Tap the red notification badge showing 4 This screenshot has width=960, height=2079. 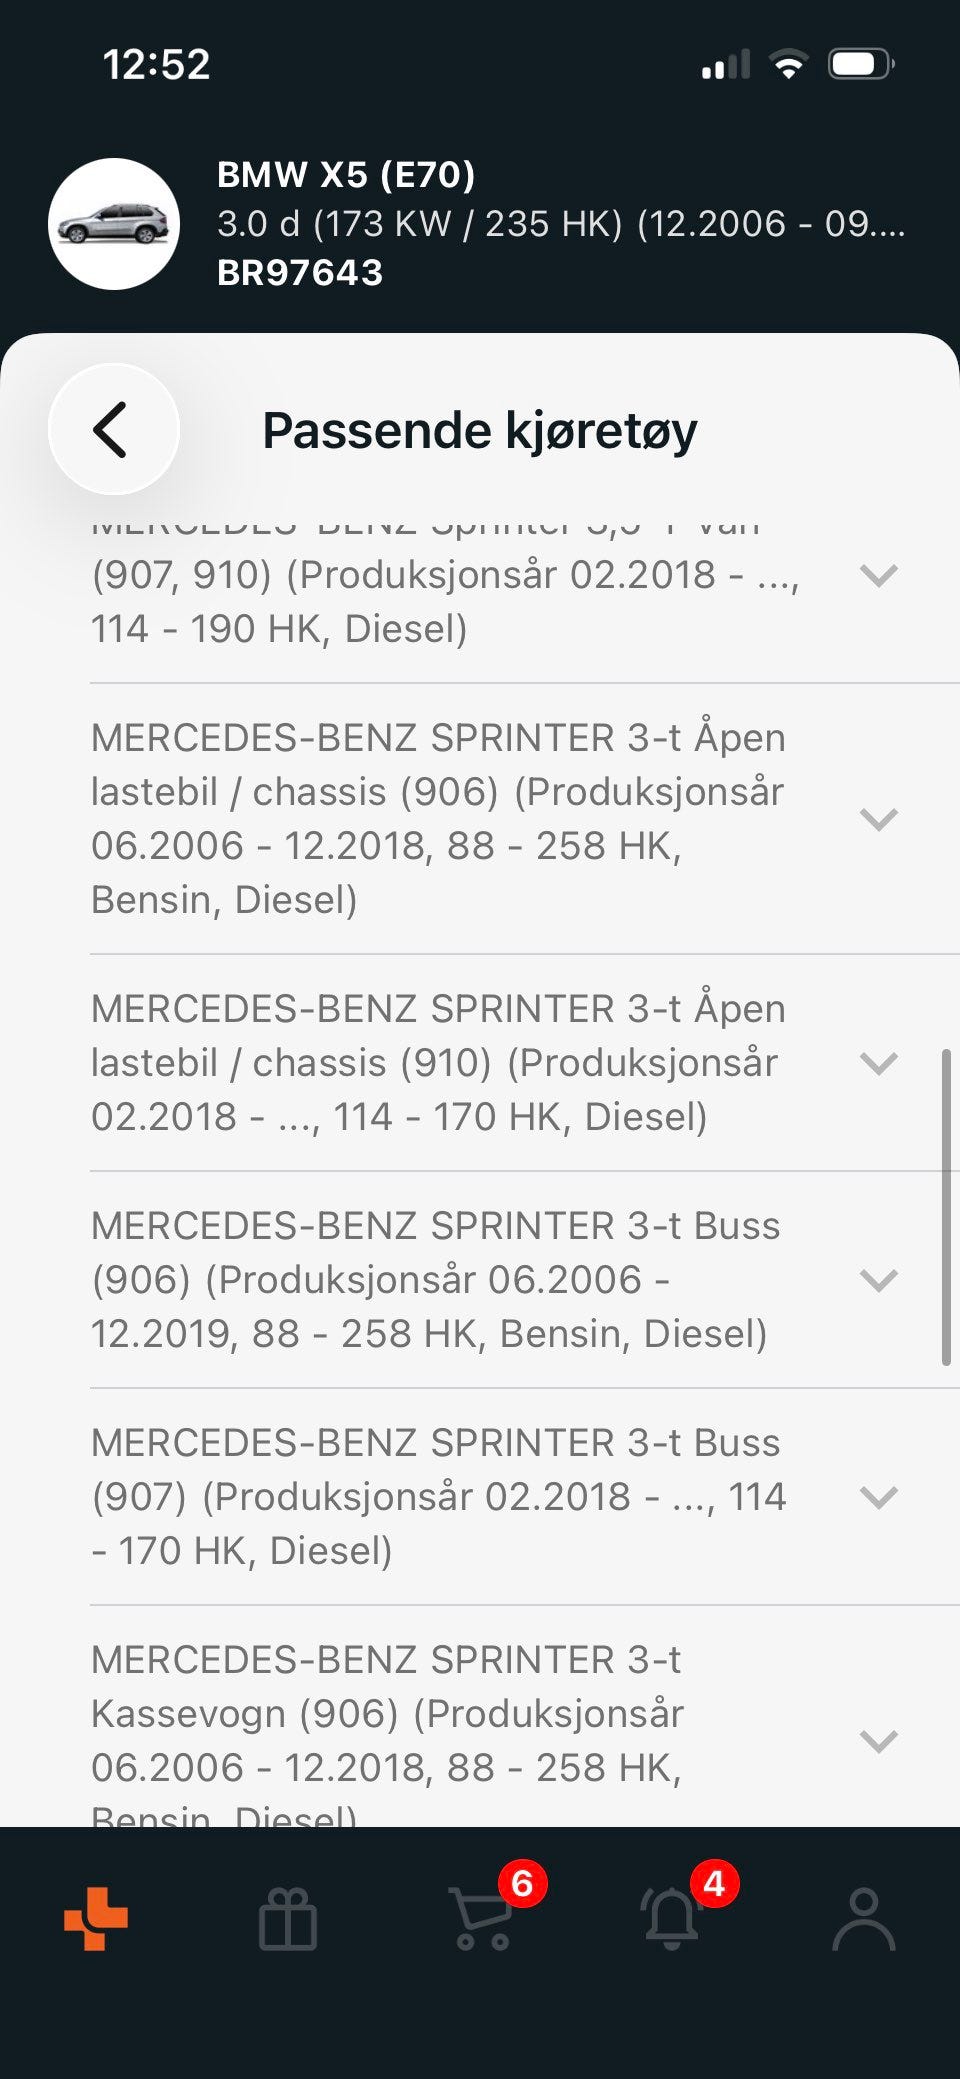[714, 1884]
